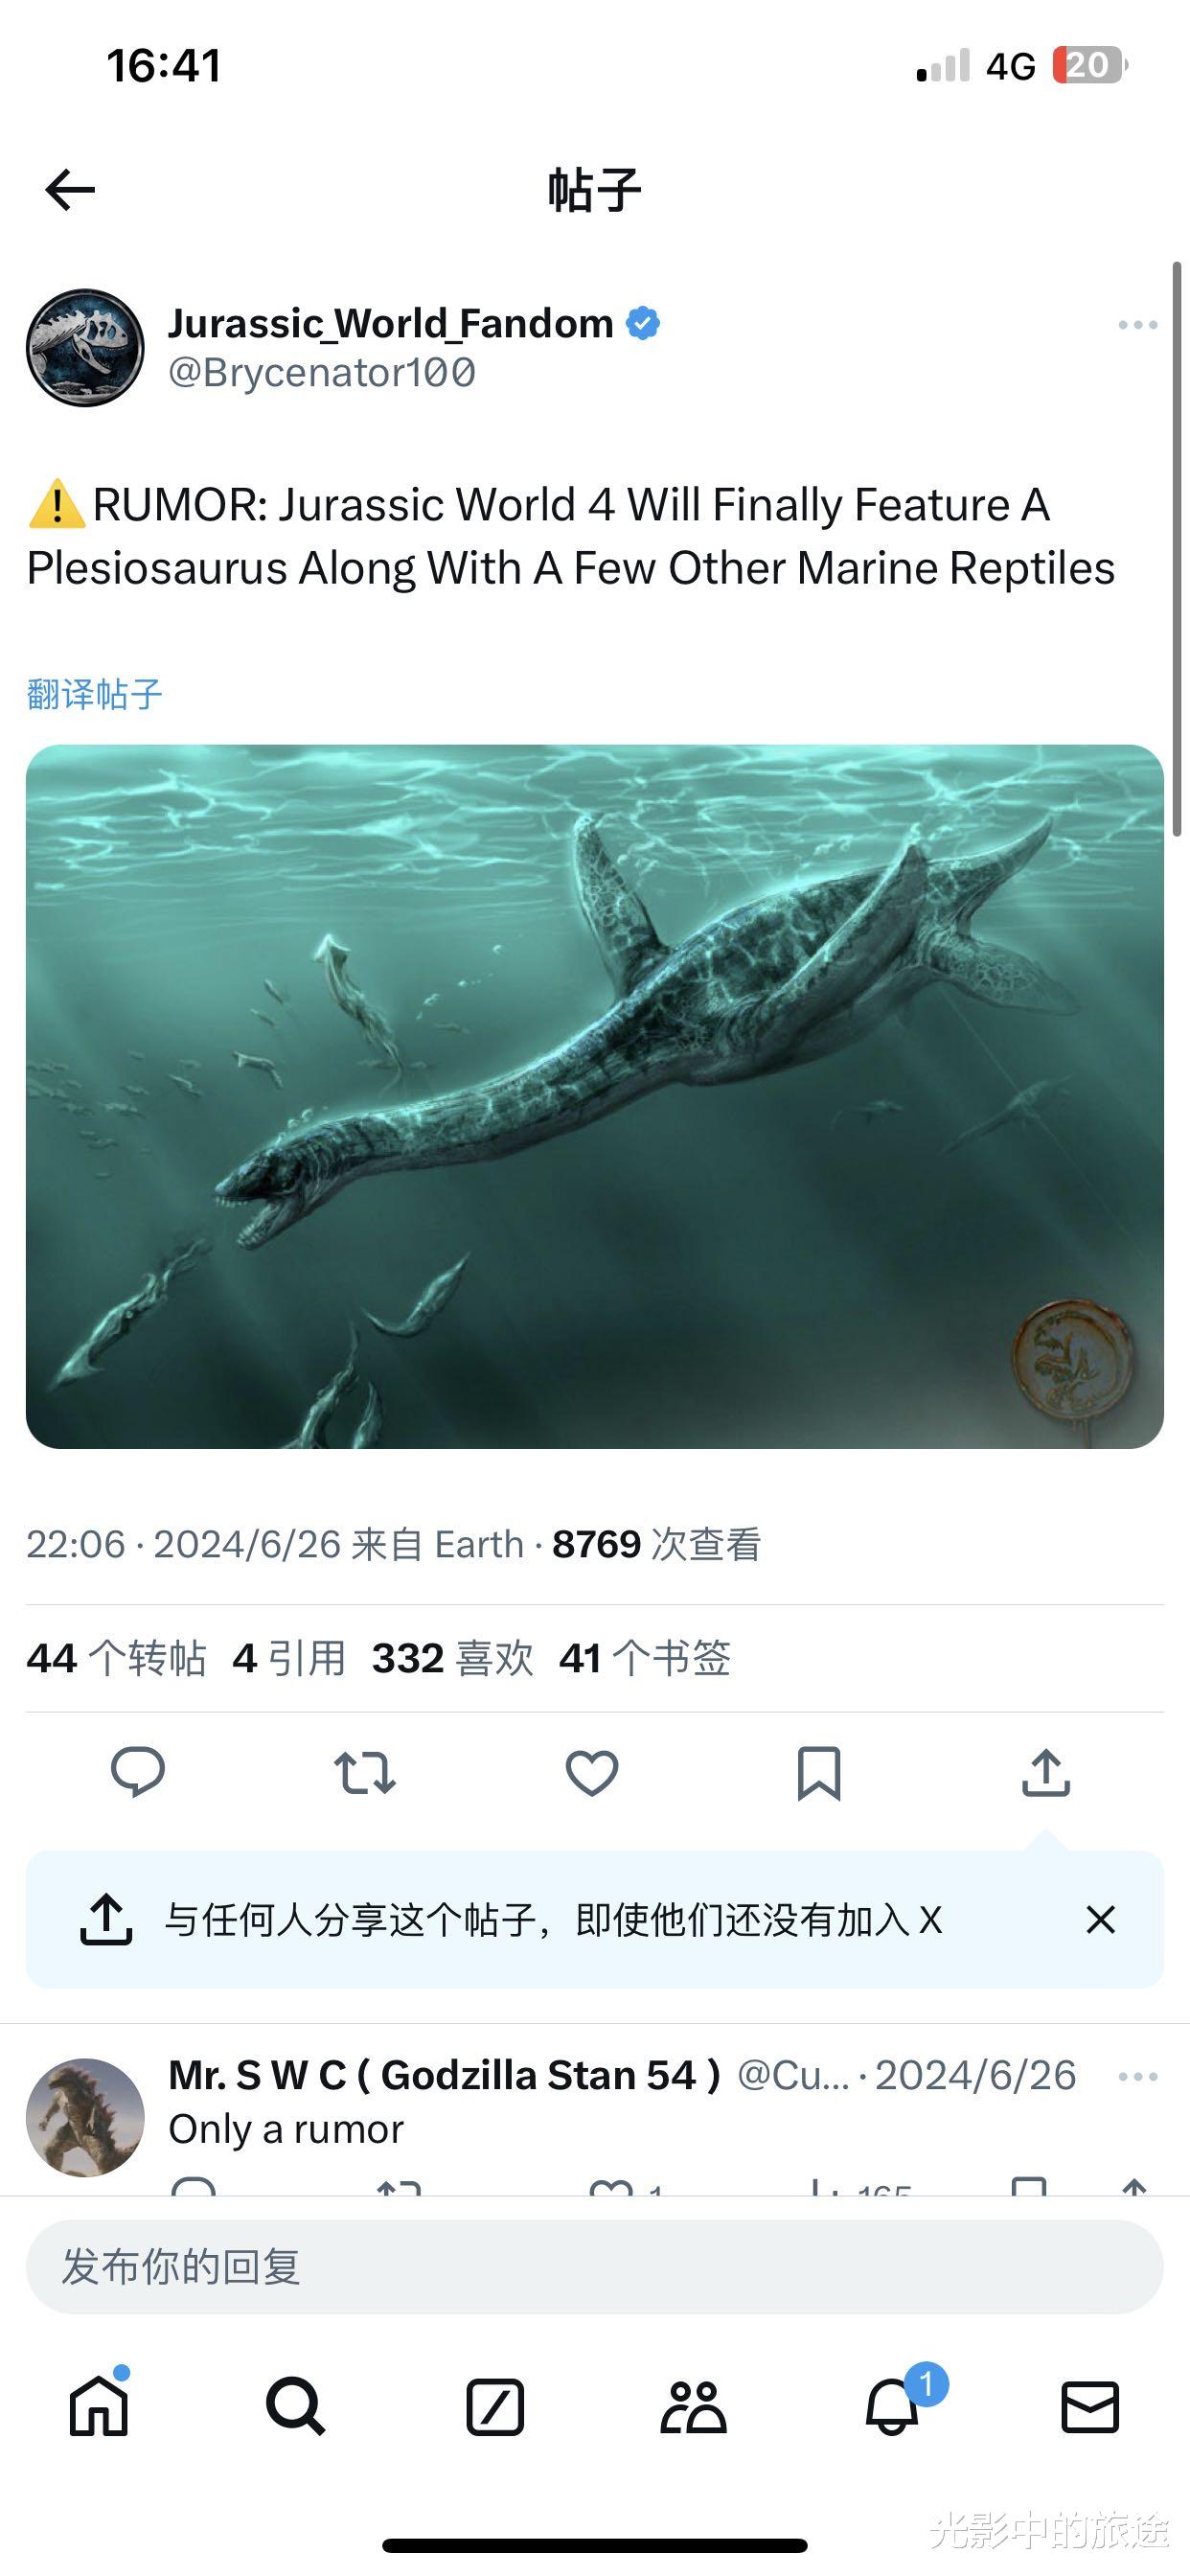The image size is (1190, 2576).
Task: Bookmark the Plesiosaurus rumor post
Action: [819, 1773]
